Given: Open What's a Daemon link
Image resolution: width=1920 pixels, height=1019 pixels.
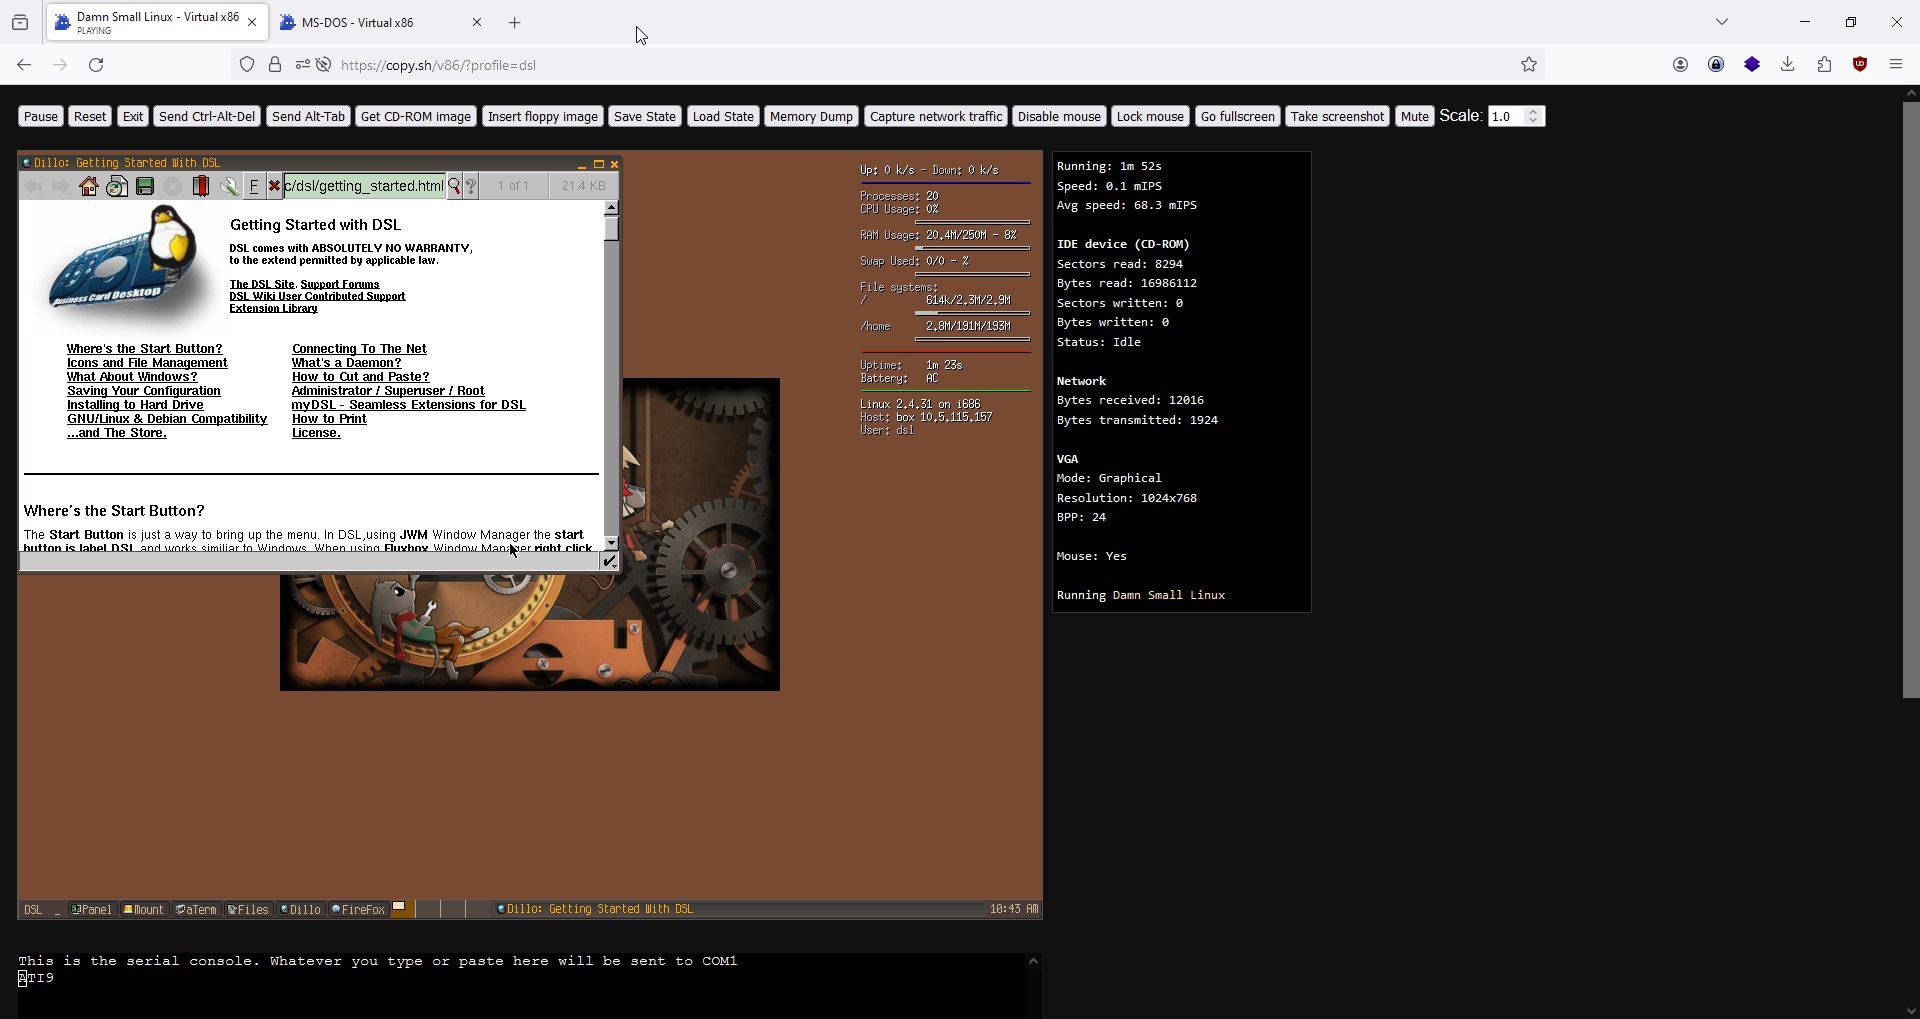Looking at the screenshot, I should [346, 363].
